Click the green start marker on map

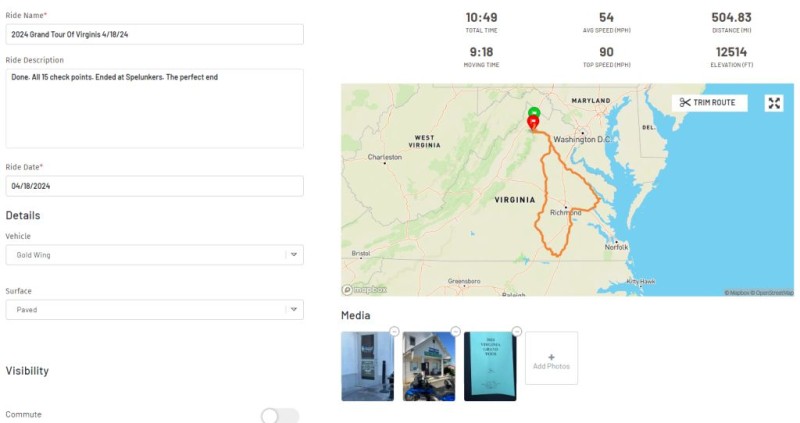pyautogui.click(x=534, y=112)
